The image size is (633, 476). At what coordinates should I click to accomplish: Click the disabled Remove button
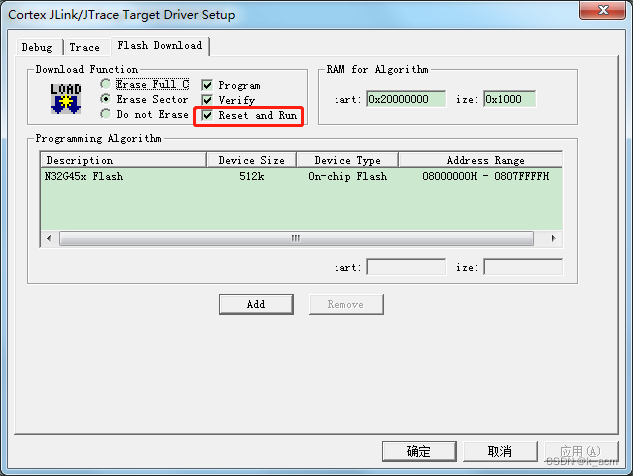pyautogui.click(x=346, y=304)
